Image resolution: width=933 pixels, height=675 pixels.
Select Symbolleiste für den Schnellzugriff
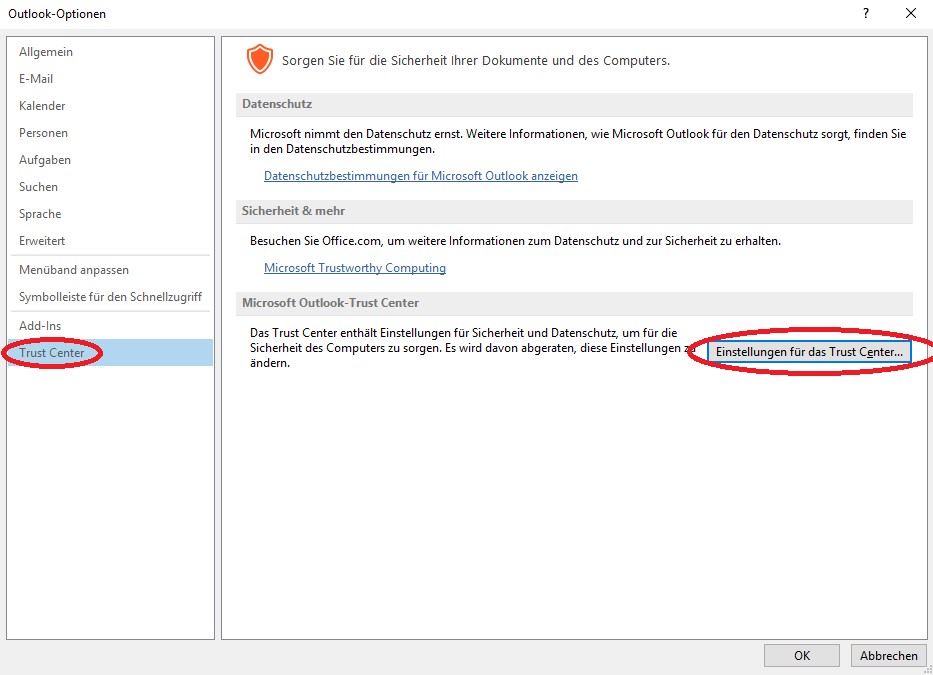[x=110, y=297]
